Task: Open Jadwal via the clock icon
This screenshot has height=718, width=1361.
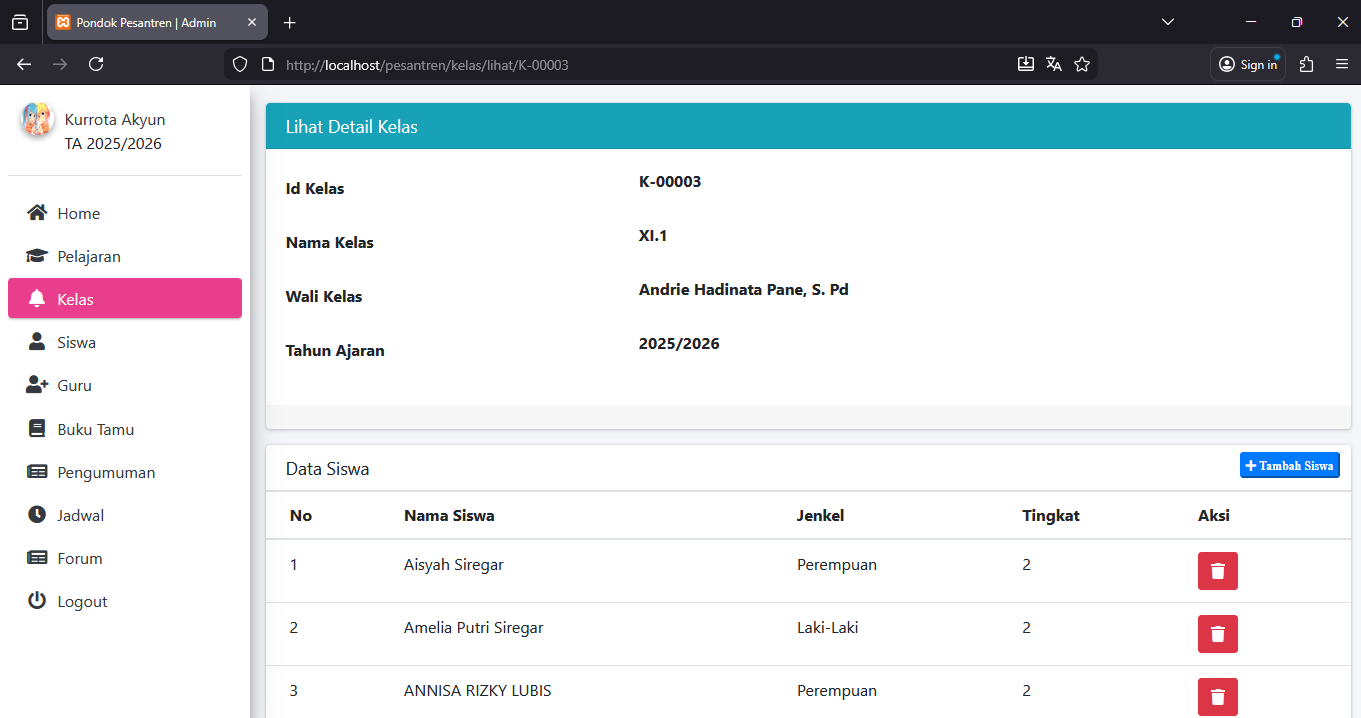Action: pyautogui.click(x=37, y=515)
